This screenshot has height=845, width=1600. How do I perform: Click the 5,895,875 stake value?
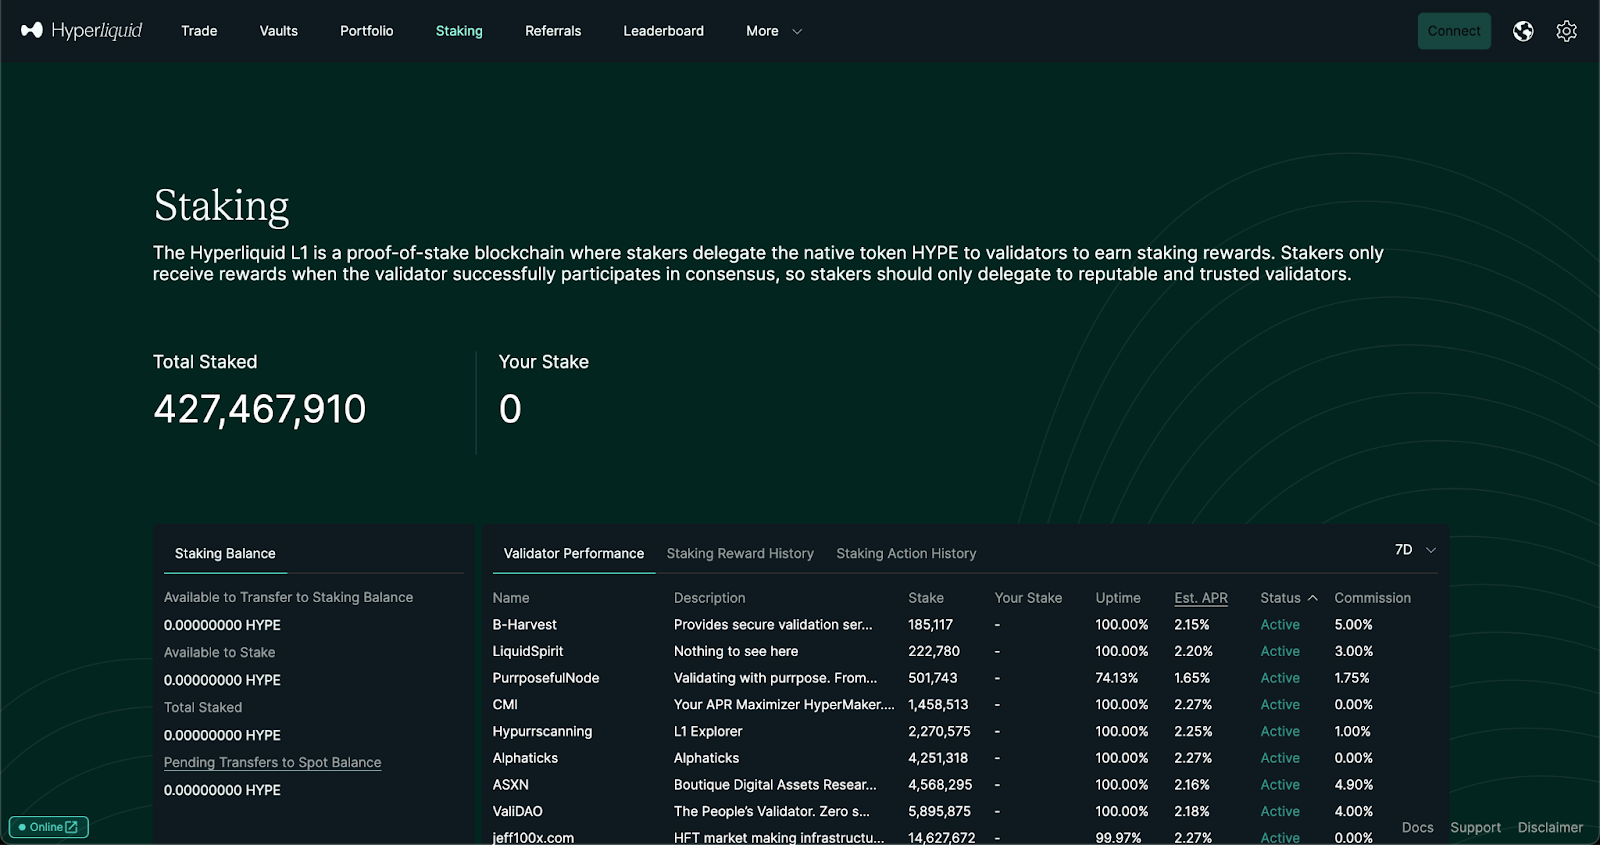(939, 812)
